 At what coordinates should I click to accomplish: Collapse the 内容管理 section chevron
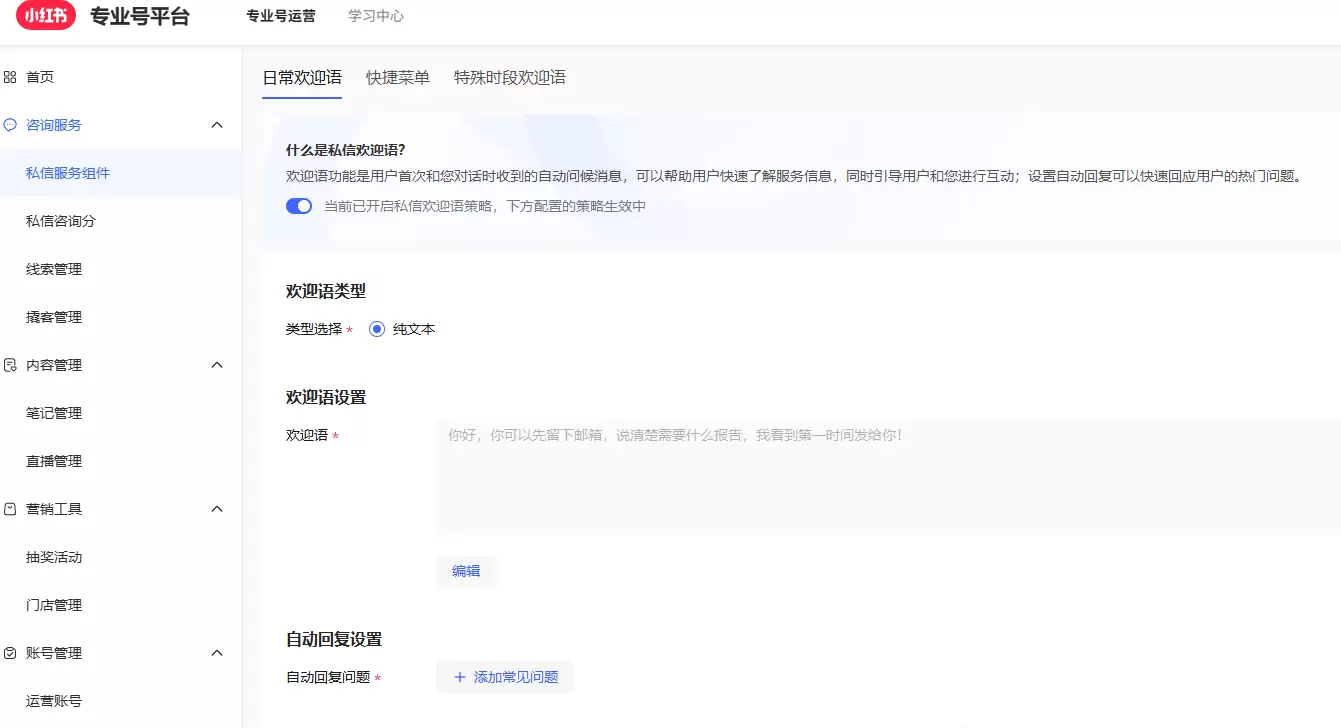click(217, 365)
